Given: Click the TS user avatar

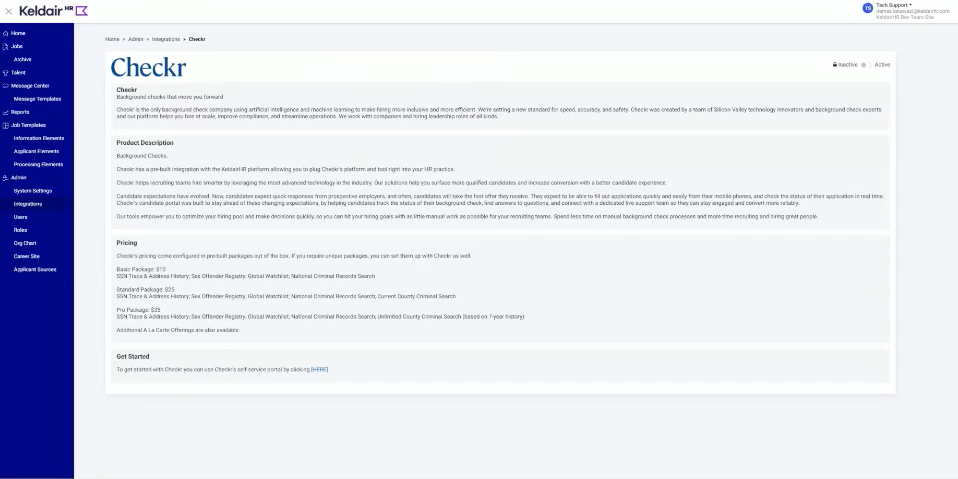Looking at the screenshot, I should coord(868,8).
